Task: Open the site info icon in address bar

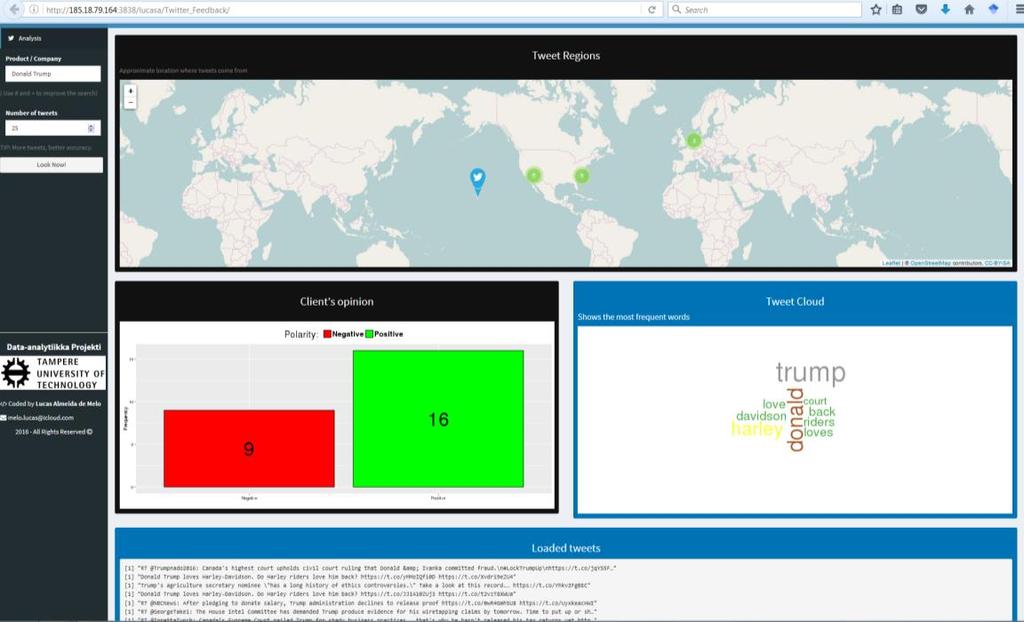Action: (34, 10)
